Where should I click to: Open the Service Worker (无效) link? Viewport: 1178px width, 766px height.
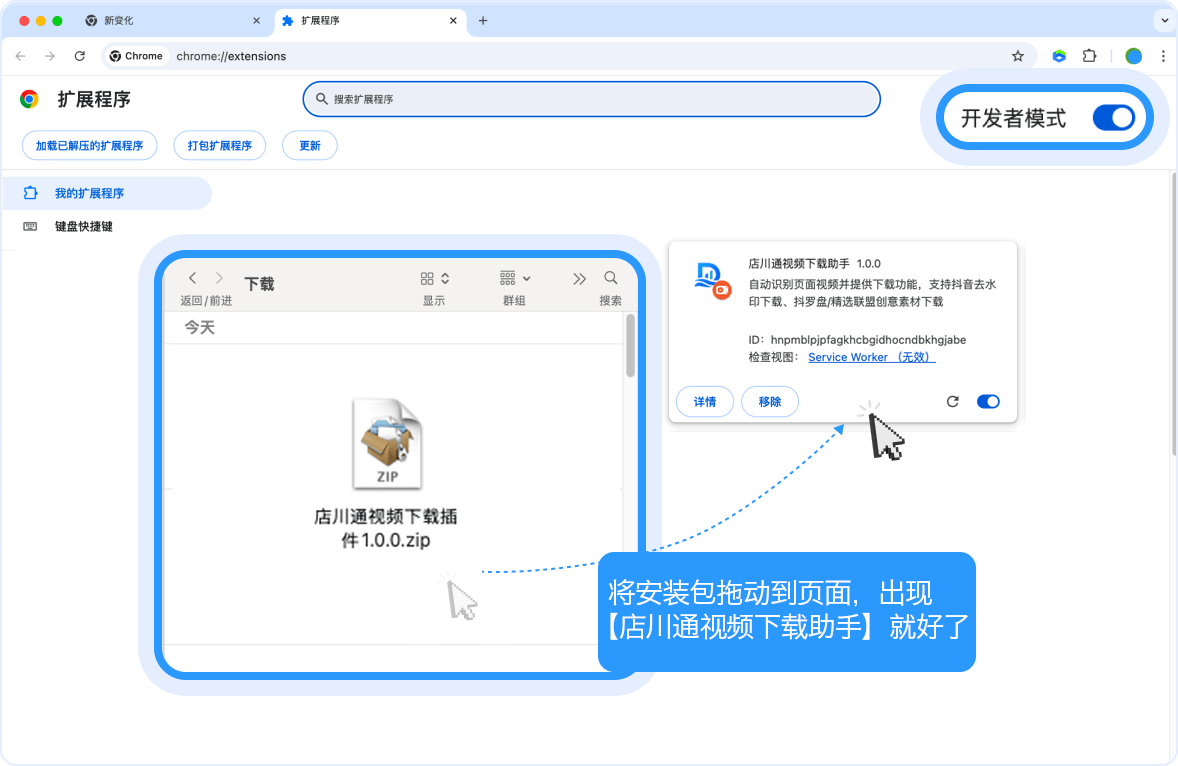871,357
